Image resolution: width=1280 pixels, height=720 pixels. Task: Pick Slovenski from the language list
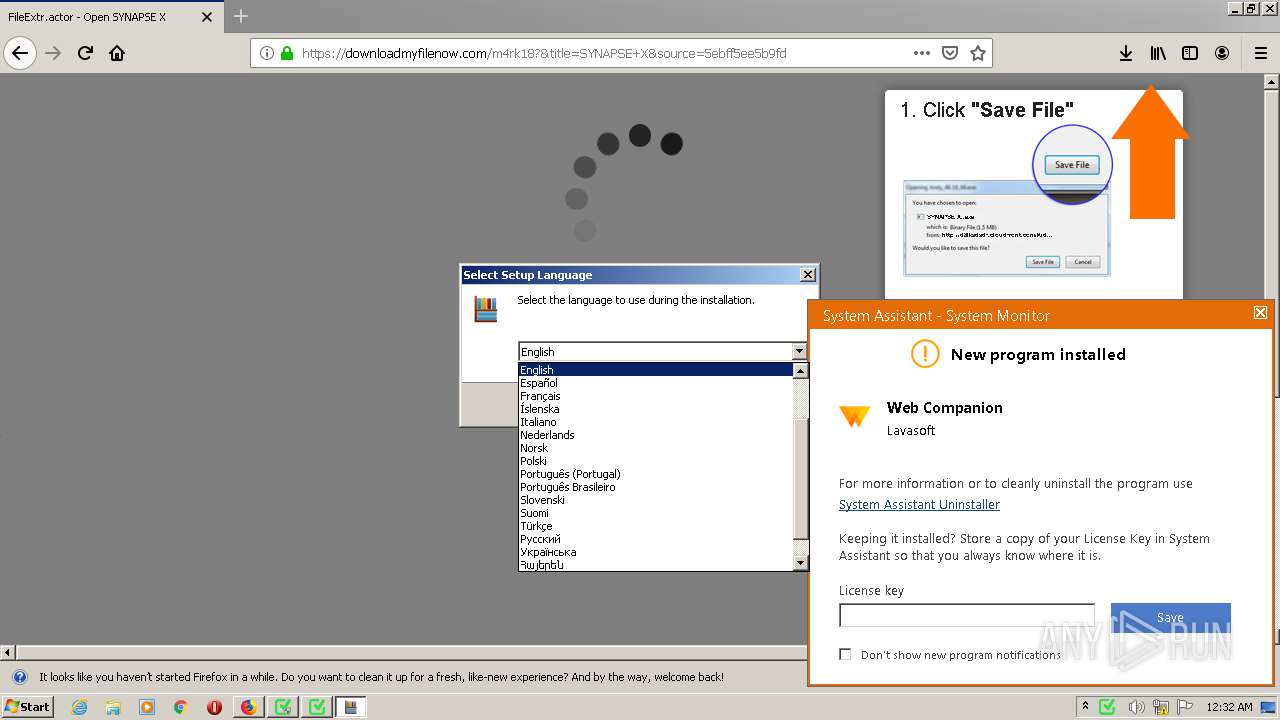tap(655, 500)
